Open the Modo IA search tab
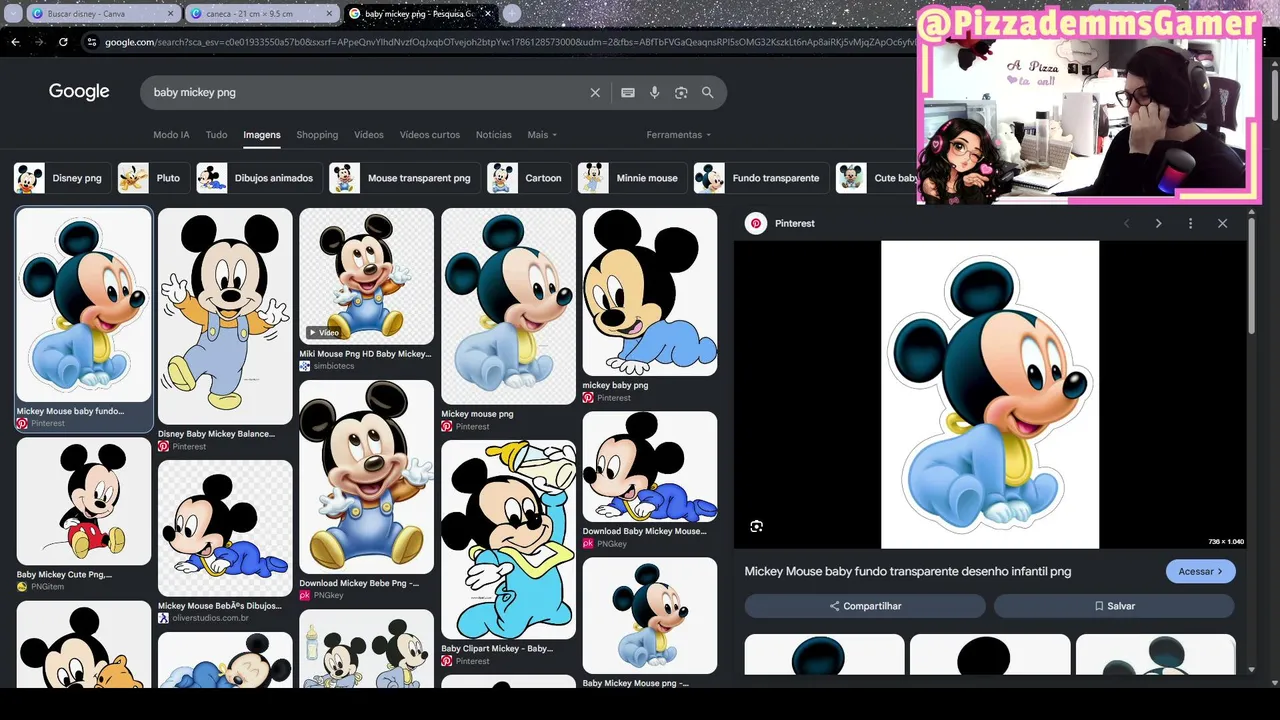Viewport: 1280px width, 720px height. point(171,135)
